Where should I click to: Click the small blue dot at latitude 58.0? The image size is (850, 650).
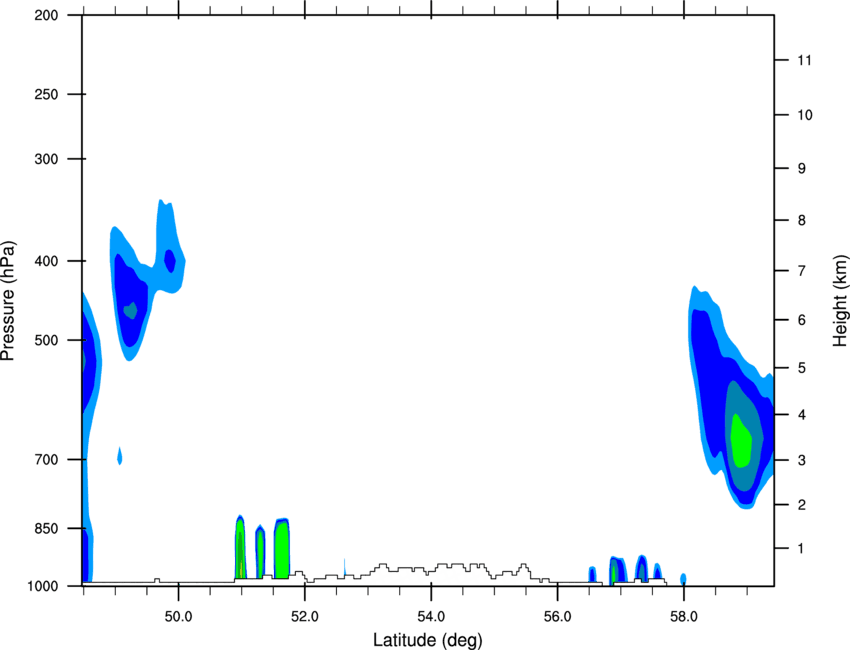(684, 578)
